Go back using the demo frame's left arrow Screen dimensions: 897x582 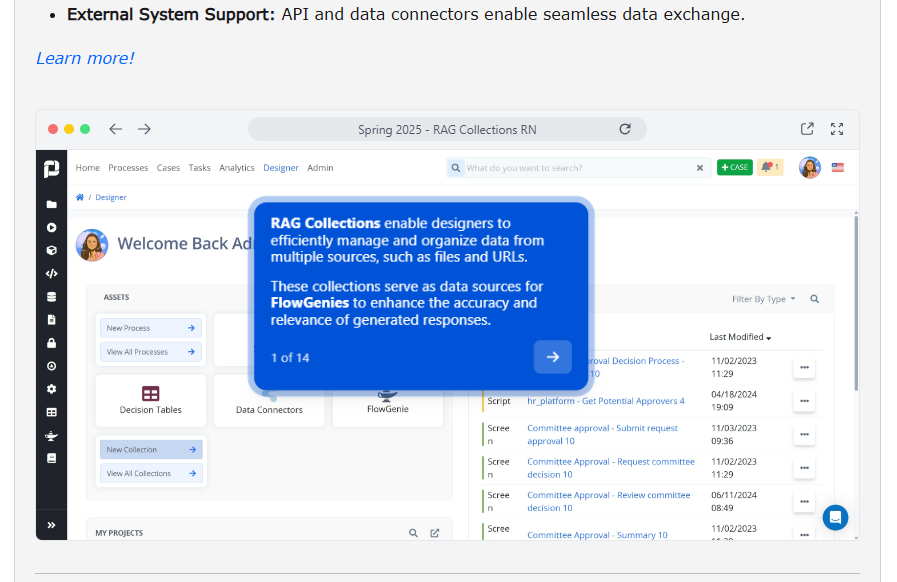tap(116, 129)
